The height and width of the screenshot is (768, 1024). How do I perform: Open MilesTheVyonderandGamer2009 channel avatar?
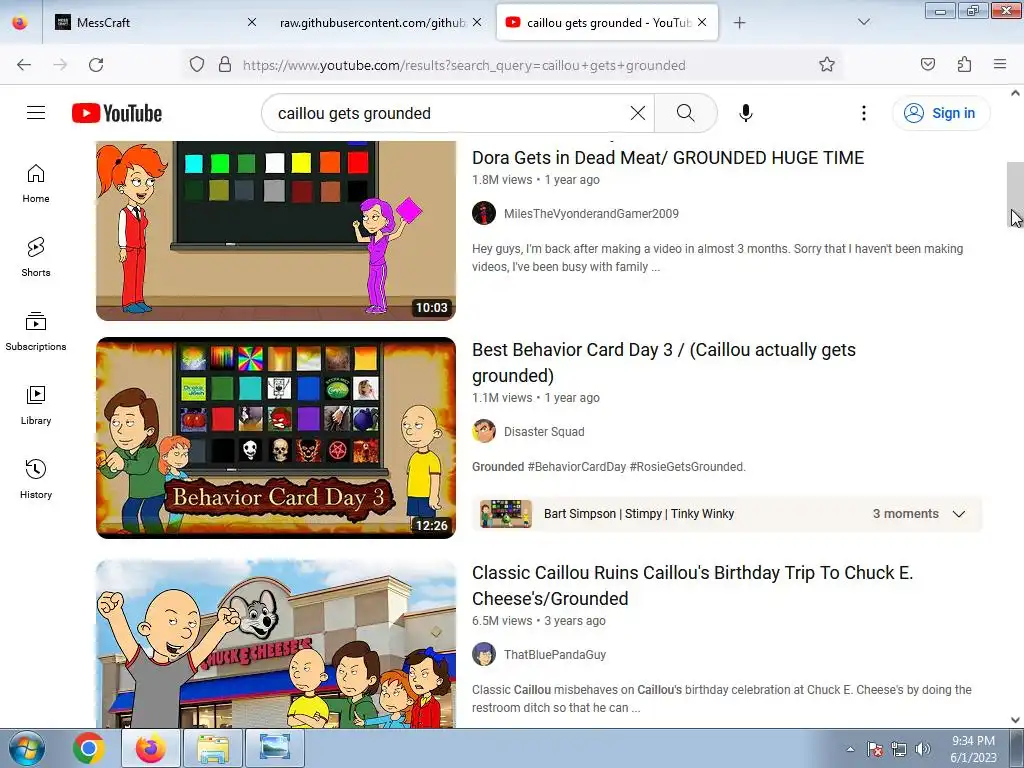pos(484,214)
